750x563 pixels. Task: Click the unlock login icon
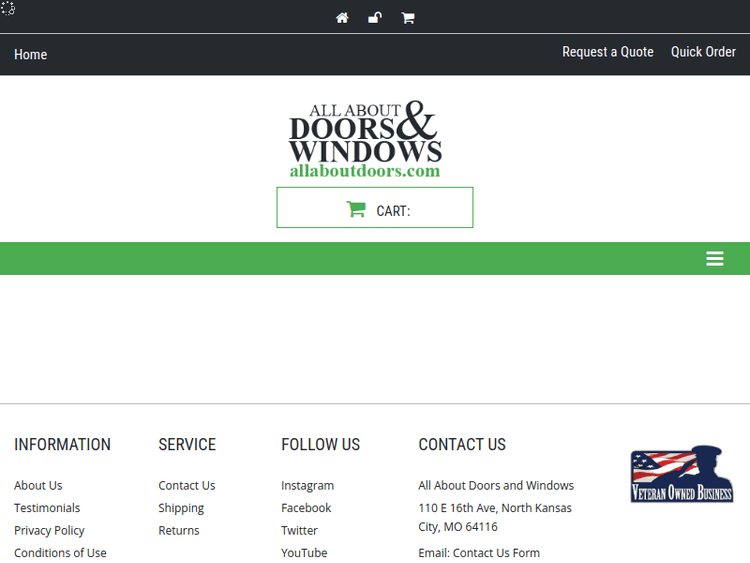coord(375,18)
